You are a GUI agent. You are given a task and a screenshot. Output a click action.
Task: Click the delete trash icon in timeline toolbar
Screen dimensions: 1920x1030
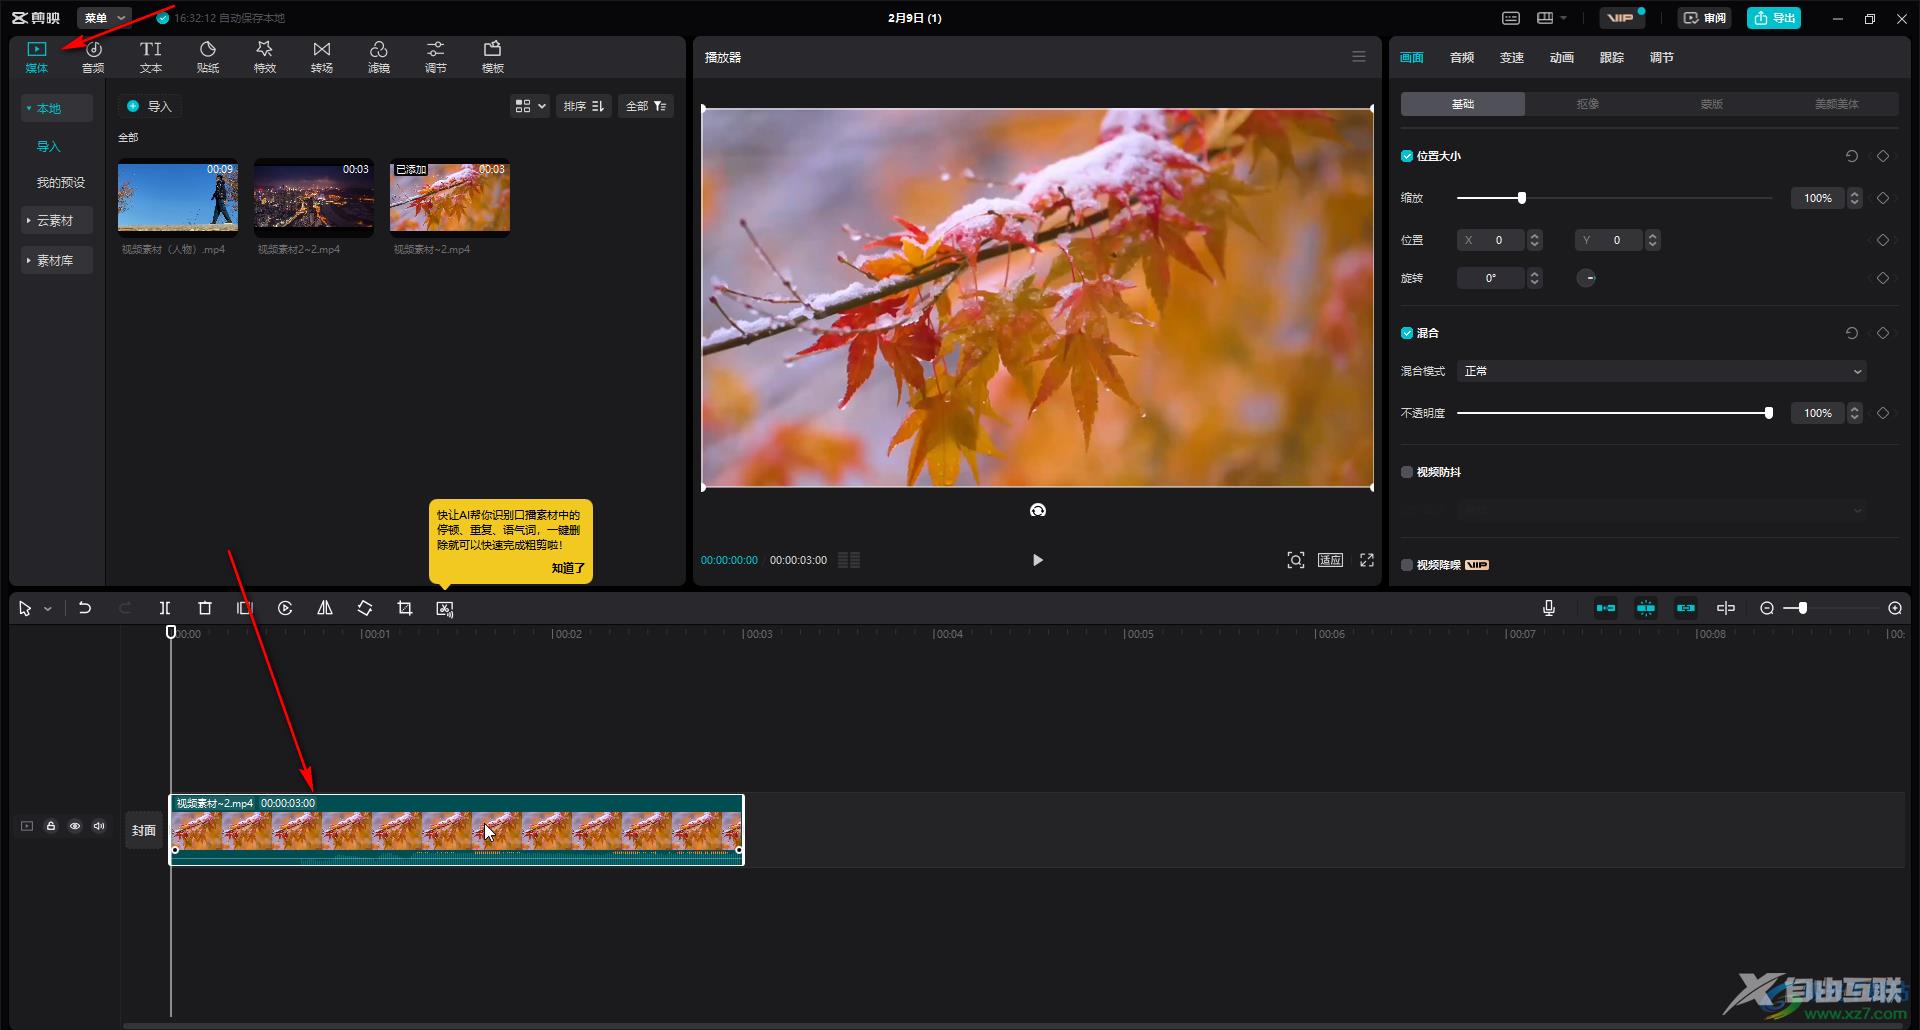[205, 608]
